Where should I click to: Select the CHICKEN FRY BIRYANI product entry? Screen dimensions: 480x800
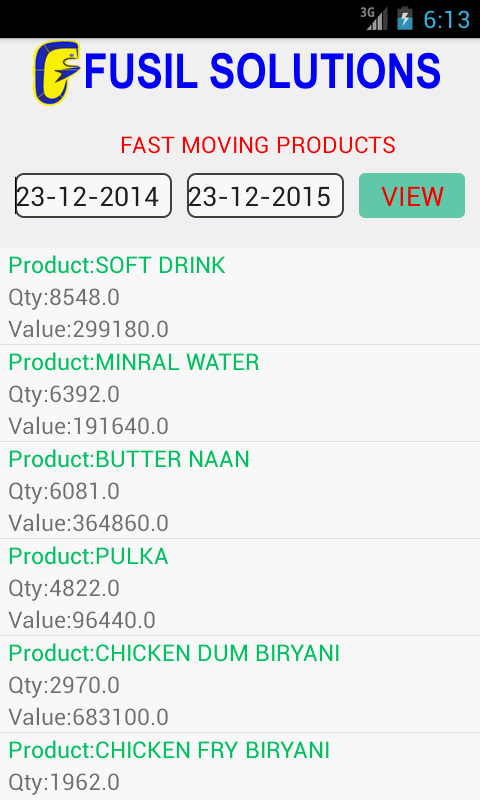point(240,766)
